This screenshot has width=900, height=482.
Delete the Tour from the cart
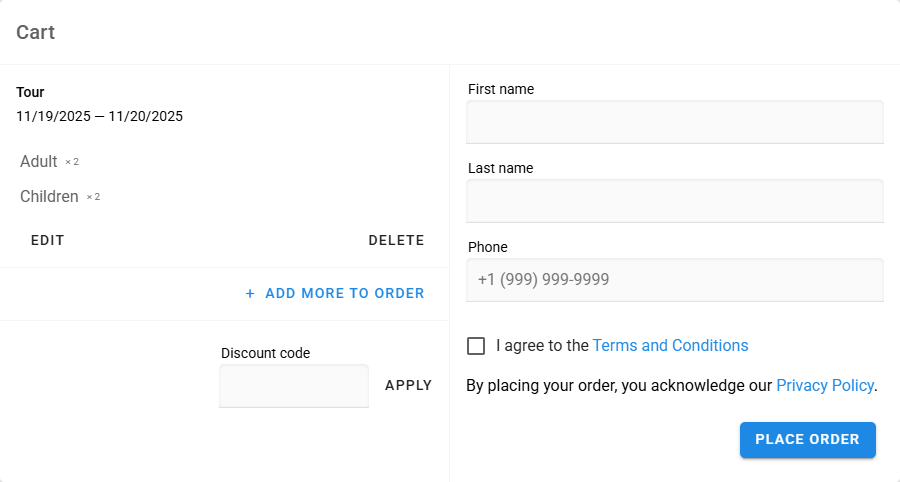396,240
